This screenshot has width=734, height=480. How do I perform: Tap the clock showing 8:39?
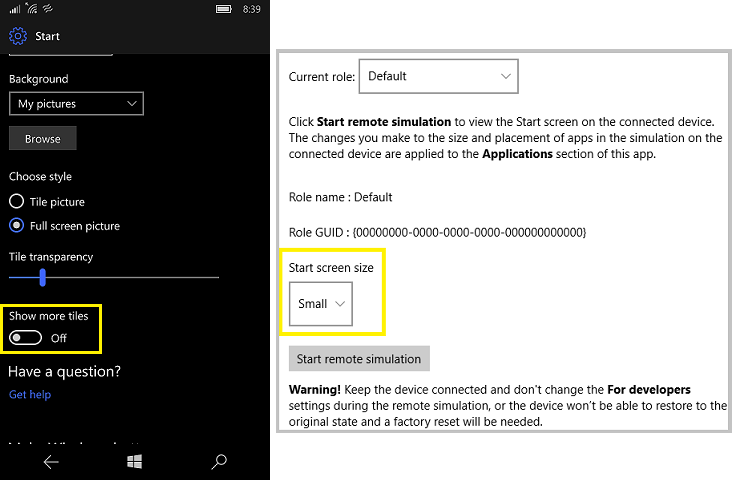click(252, 9)
